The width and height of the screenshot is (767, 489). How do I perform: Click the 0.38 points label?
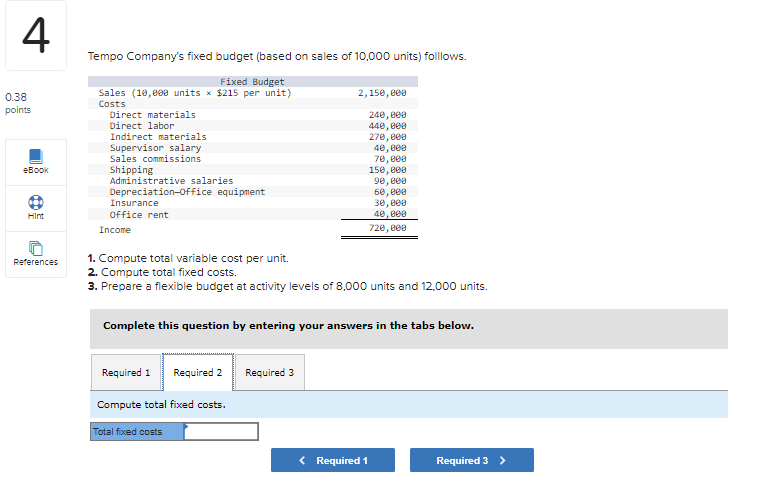pyautogui.click(x=18, y=103)
